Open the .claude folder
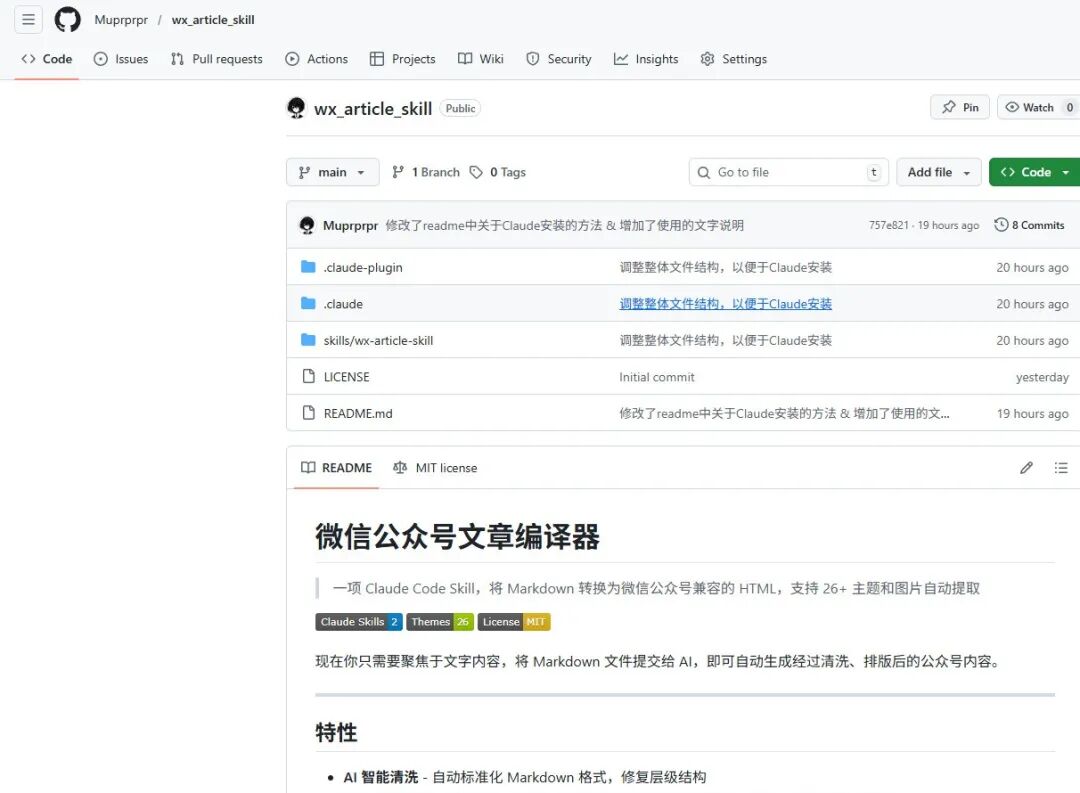 point(343,304)
